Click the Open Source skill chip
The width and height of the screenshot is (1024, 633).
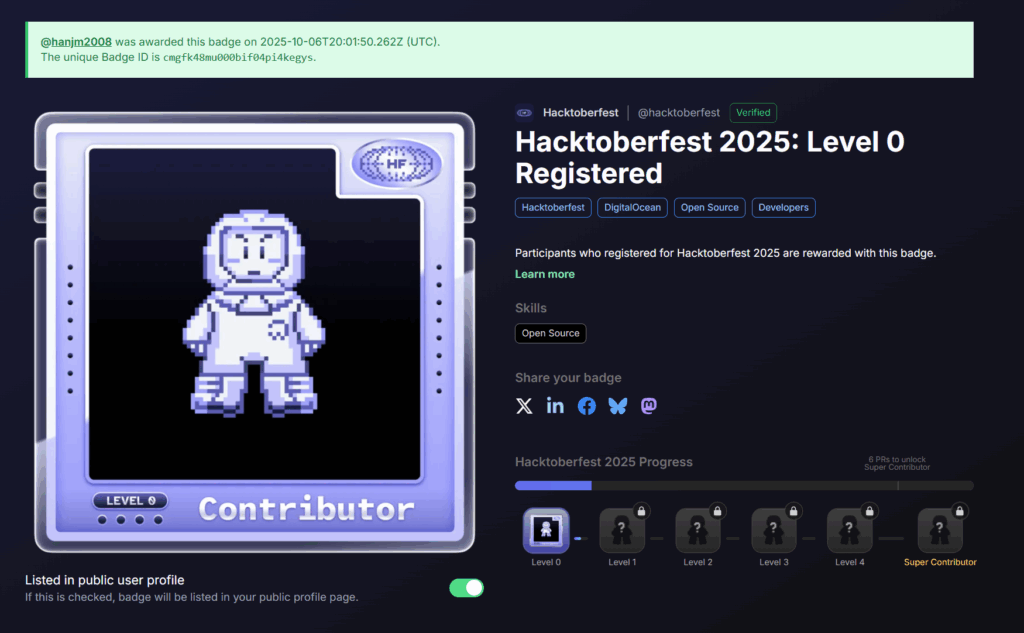point(551,333)
